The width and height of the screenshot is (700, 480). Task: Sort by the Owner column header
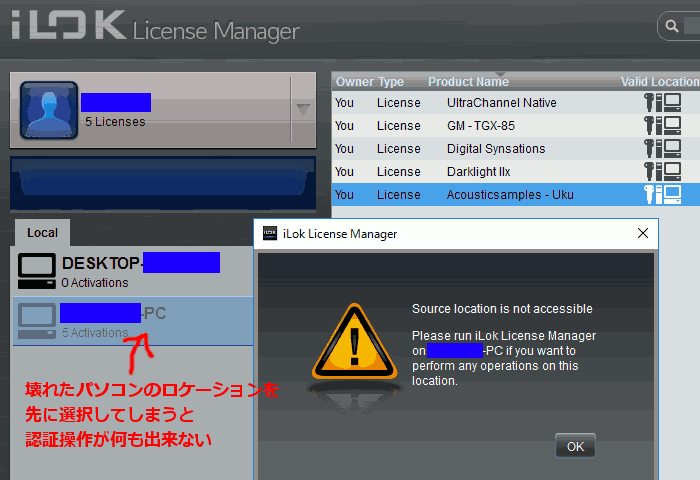coord(354,82)
